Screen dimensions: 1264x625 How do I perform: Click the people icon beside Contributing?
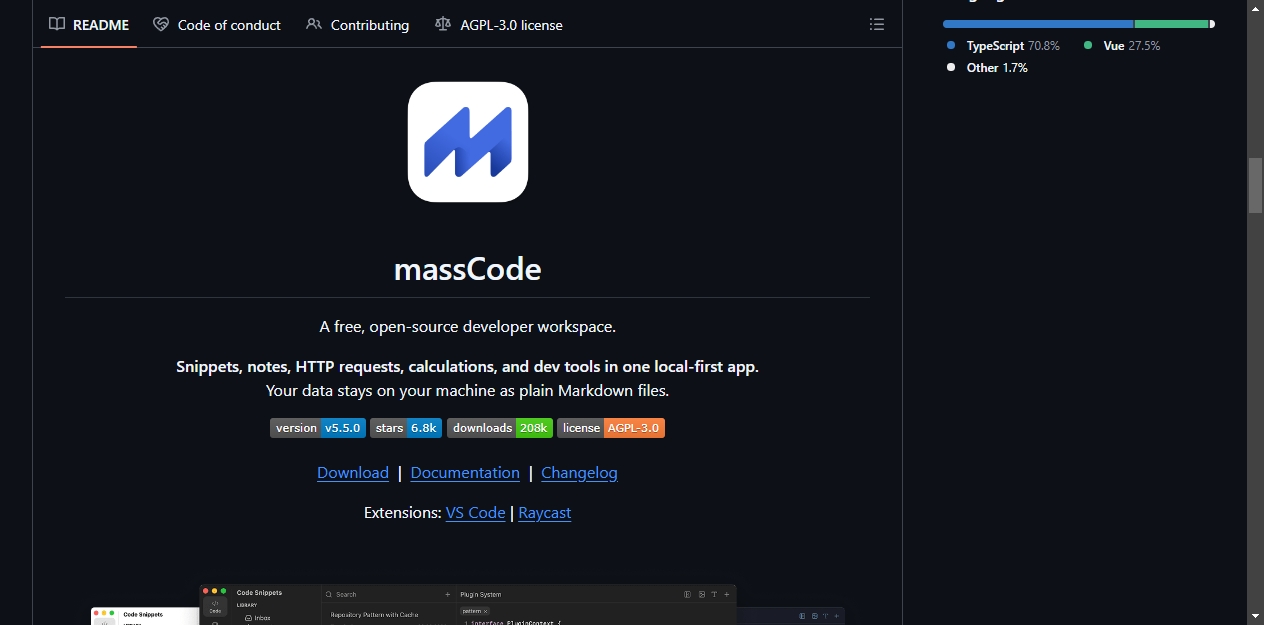[x=314, y=24]
